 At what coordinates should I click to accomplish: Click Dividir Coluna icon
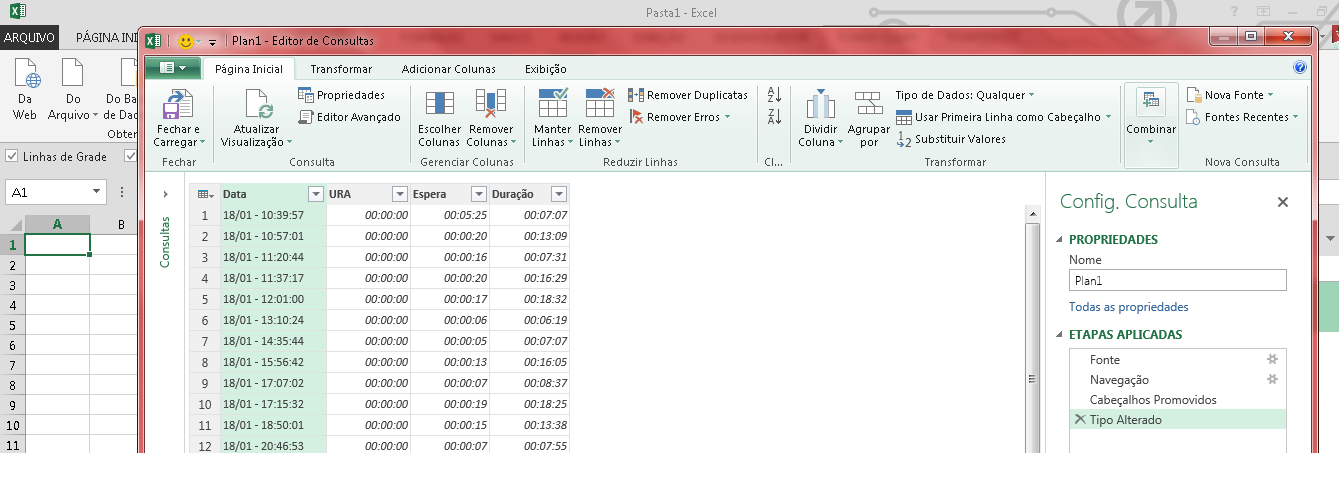point(821,105)
